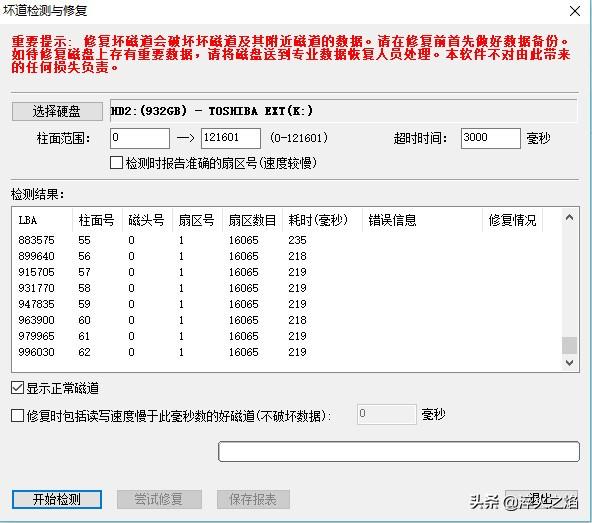Click the 柱面号 column header
The height and width of the screenshot is (523, 592).
[97, 220]
